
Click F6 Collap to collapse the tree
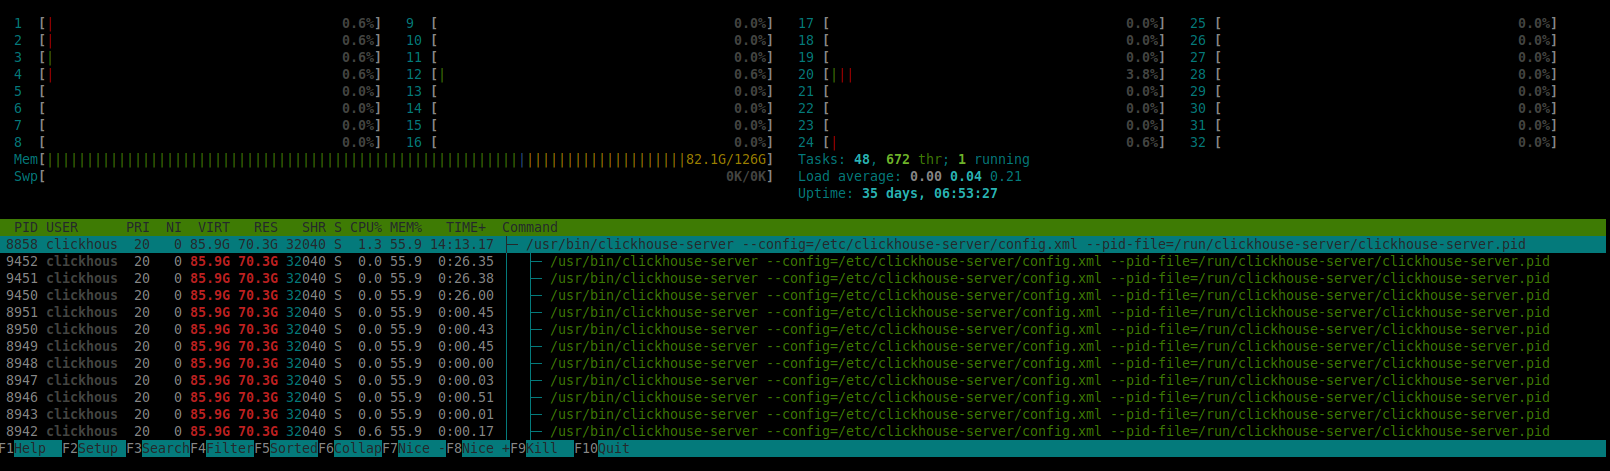[350, 448]
